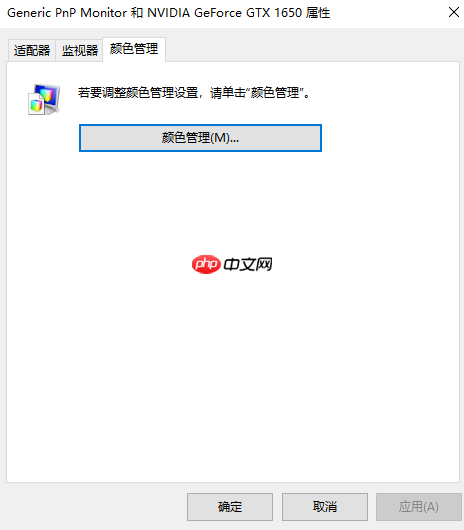Switch to the 适配器 tab
464x530 pixels.
tap(32, 50)
